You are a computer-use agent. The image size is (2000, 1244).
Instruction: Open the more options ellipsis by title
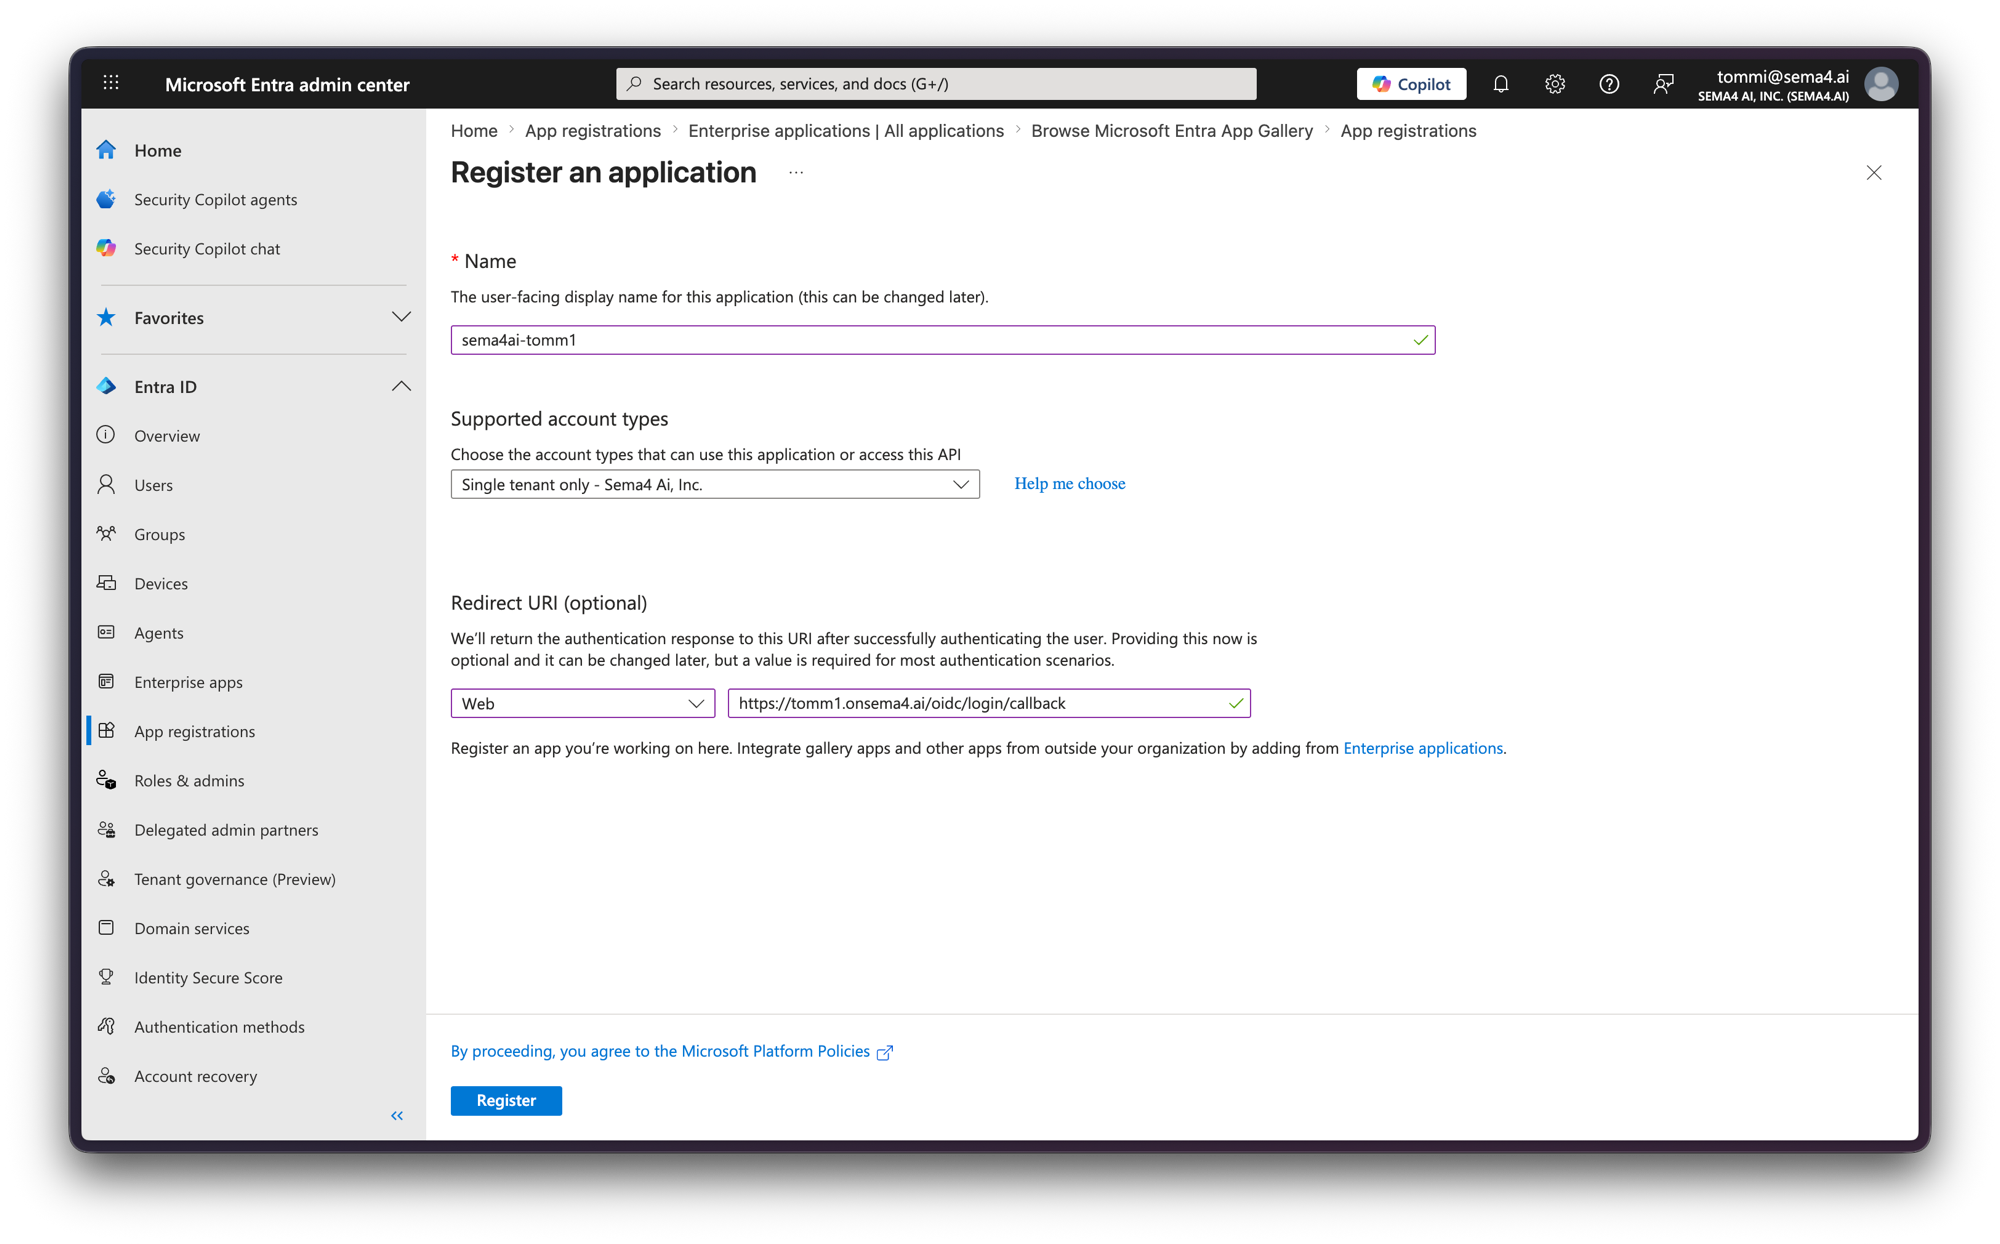[x=796, y=172]
